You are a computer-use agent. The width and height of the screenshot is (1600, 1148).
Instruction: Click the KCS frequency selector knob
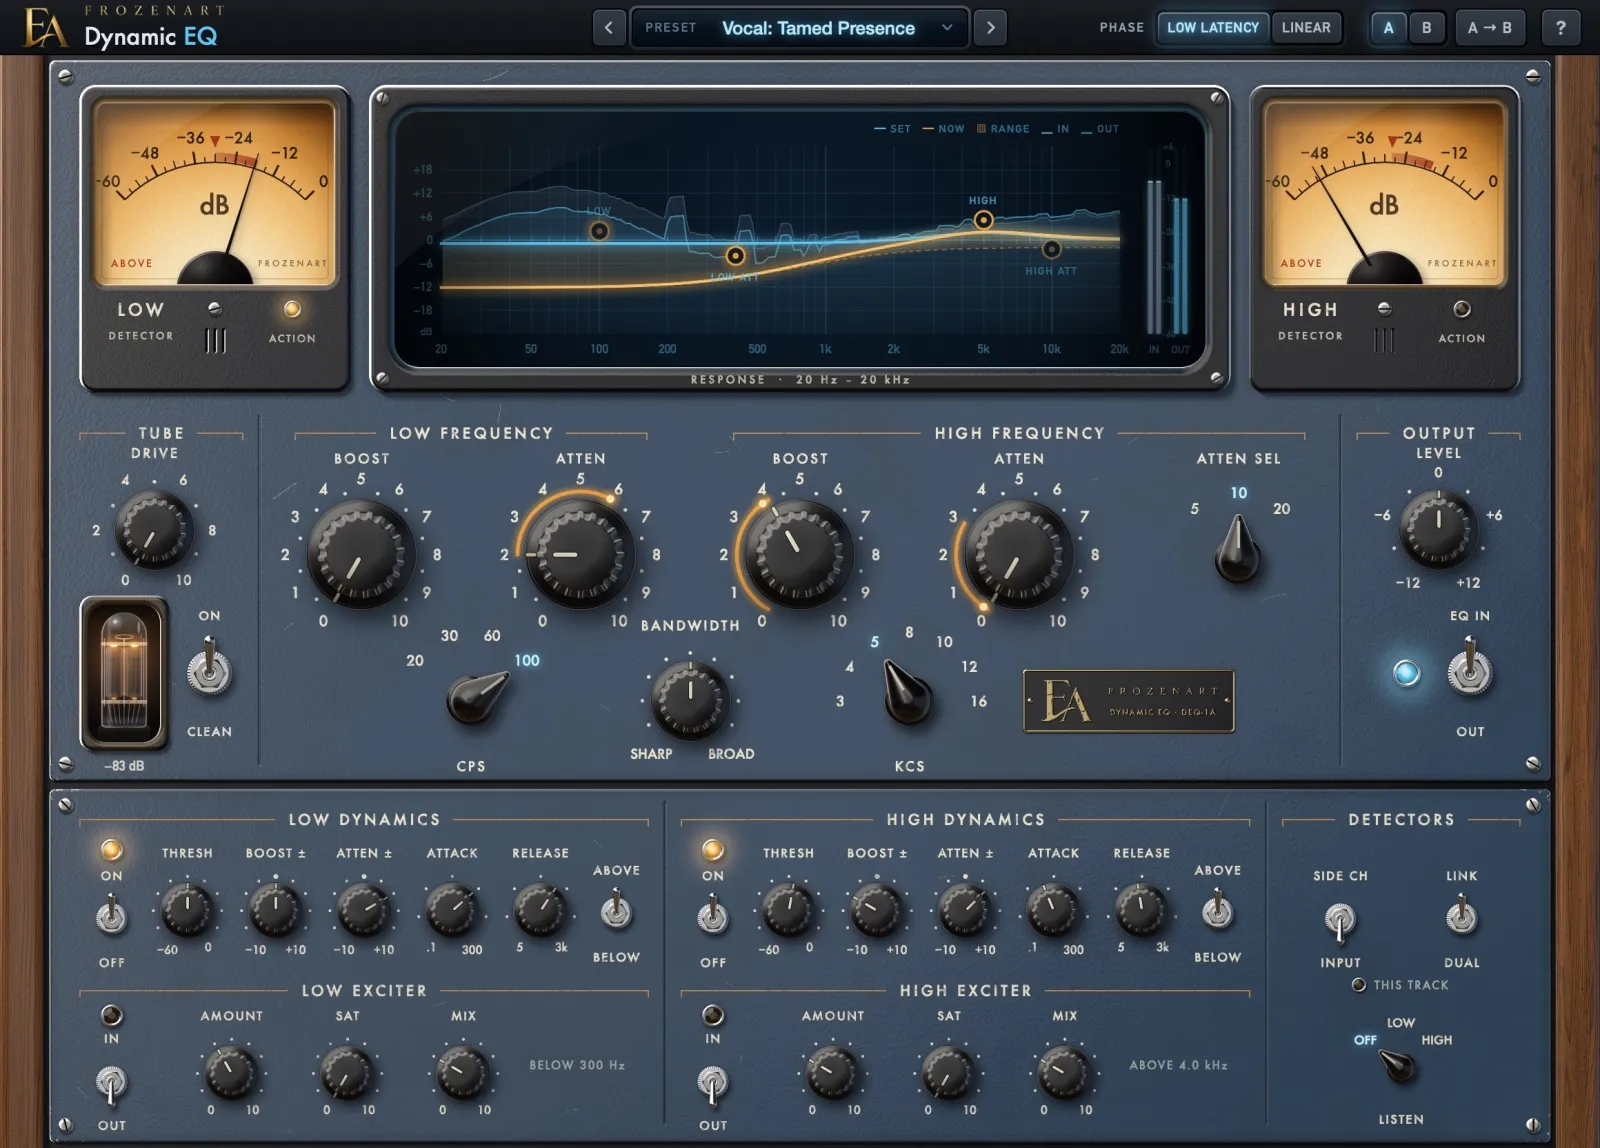tap(906, 693)
